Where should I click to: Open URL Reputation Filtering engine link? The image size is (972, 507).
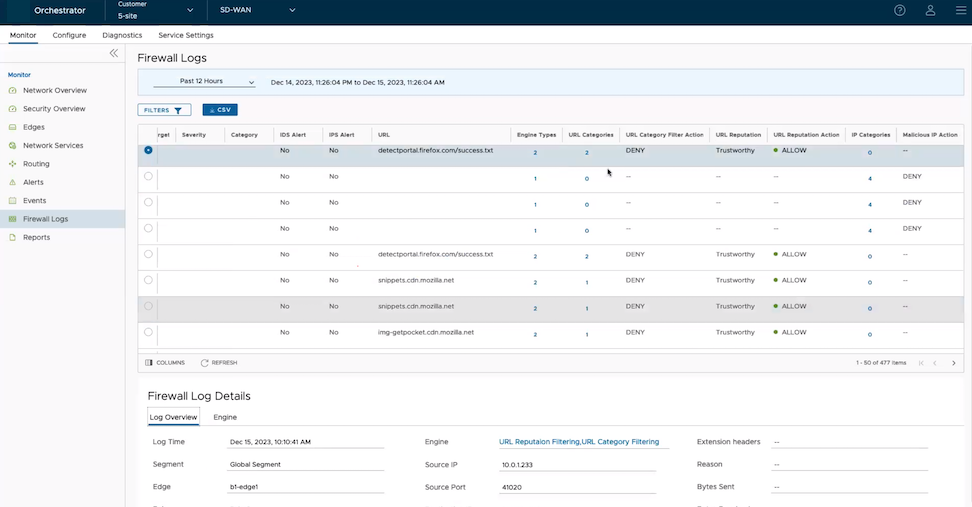[538, 442]
